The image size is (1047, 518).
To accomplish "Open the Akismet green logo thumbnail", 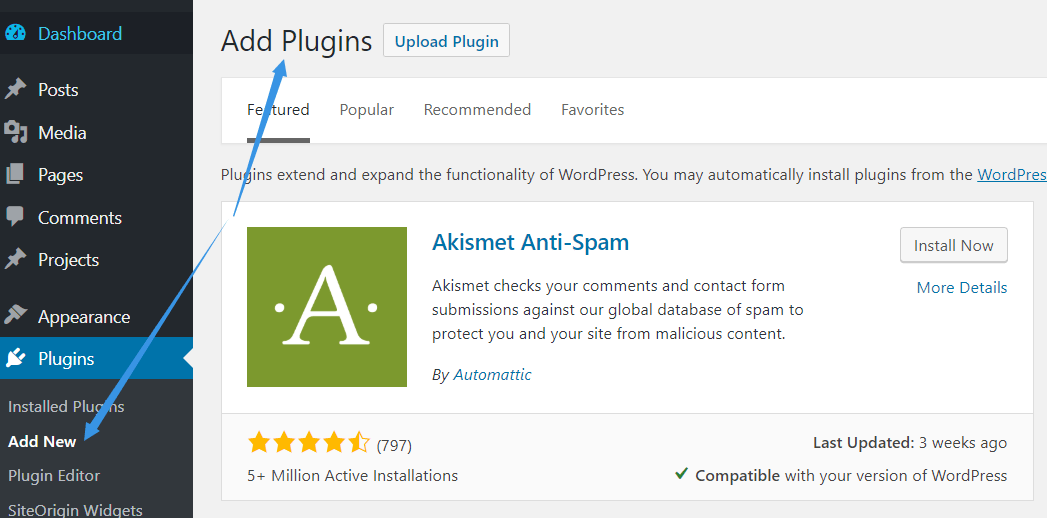I will (x=327, y=306).
